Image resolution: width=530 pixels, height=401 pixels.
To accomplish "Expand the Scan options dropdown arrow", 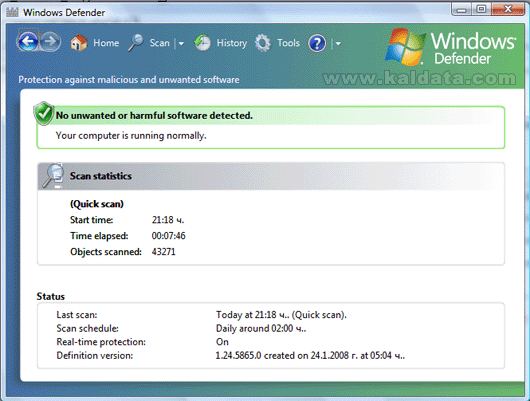I will tap(181, 43).
